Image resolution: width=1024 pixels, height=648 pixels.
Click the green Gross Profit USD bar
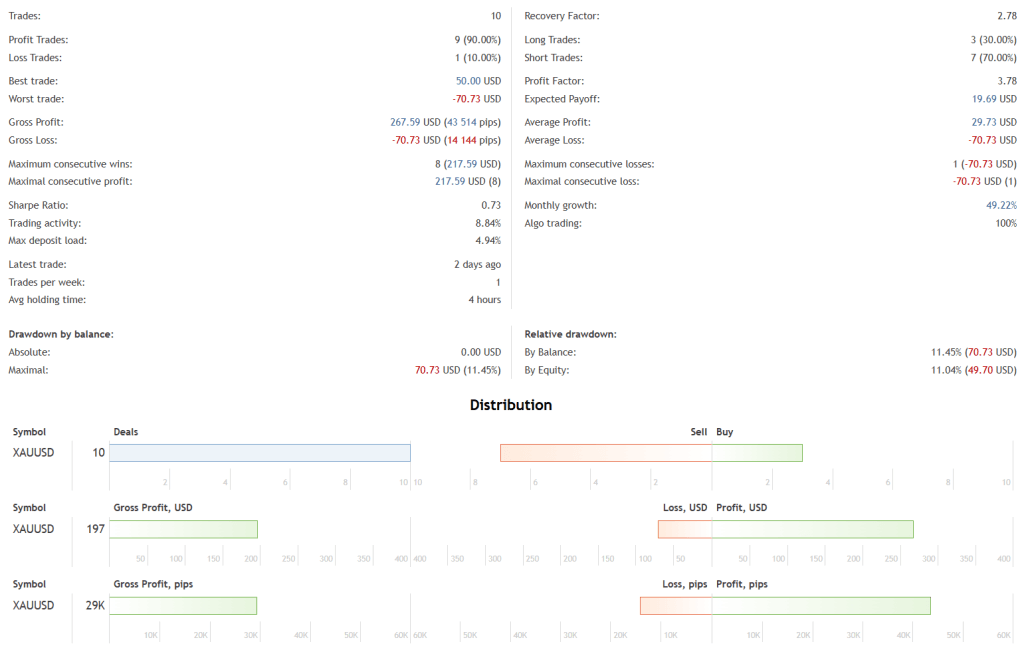(x=183, y=529)
